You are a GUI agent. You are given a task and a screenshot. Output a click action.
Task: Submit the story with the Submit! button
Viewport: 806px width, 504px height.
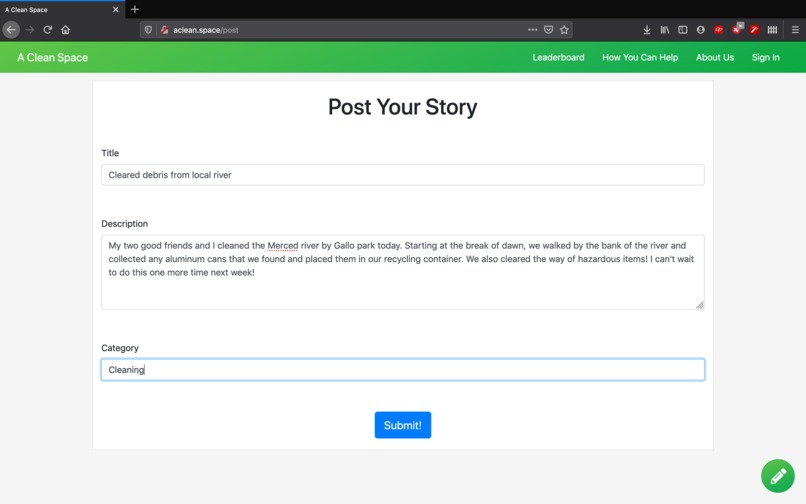[x=402, y=425]
